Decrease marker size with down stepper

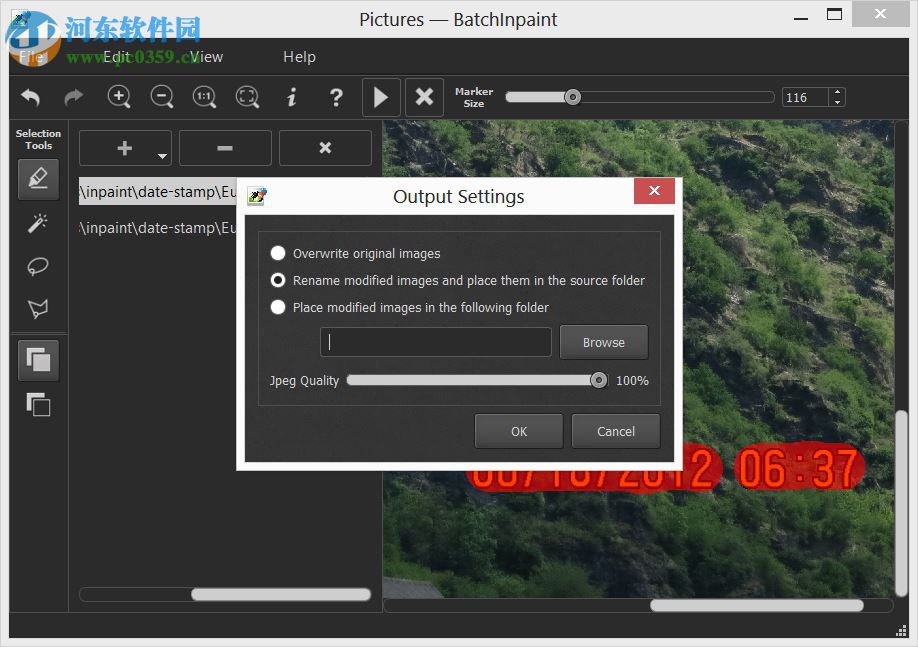click(837, 102)
